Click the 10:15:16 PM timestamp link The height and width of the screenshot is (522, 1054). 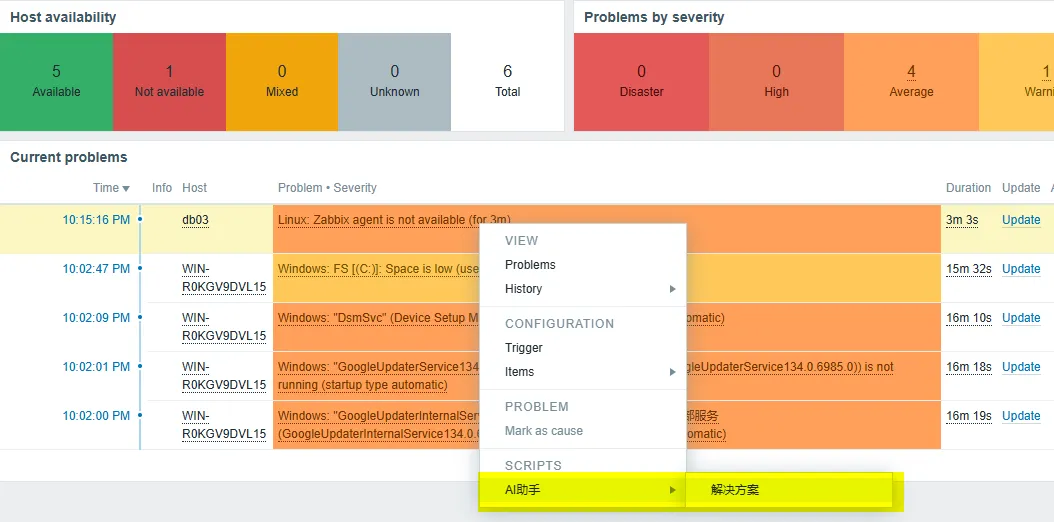pyautogui.click(x=96, y=220)
